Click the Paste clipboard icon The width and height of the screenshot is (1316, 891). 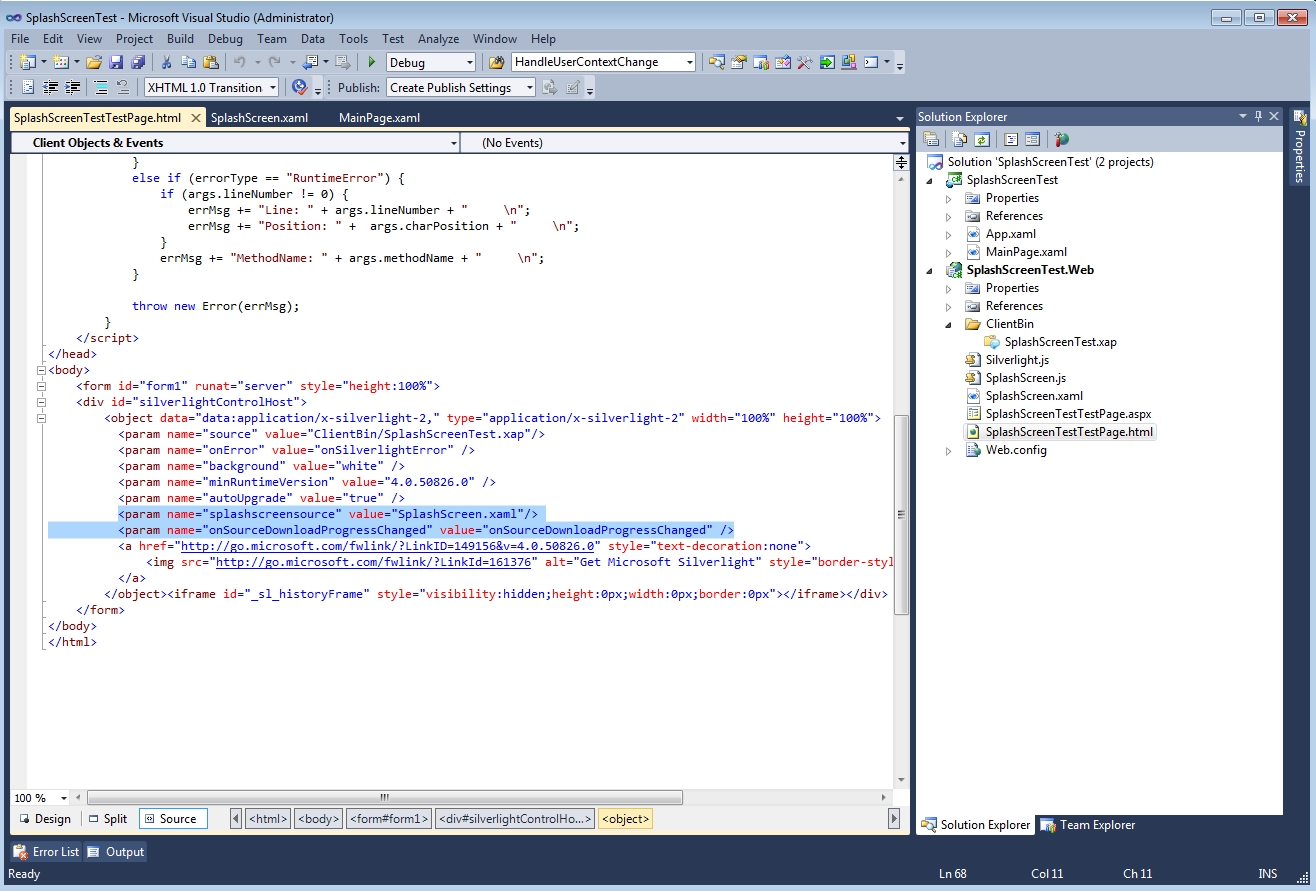click(210, 62)
